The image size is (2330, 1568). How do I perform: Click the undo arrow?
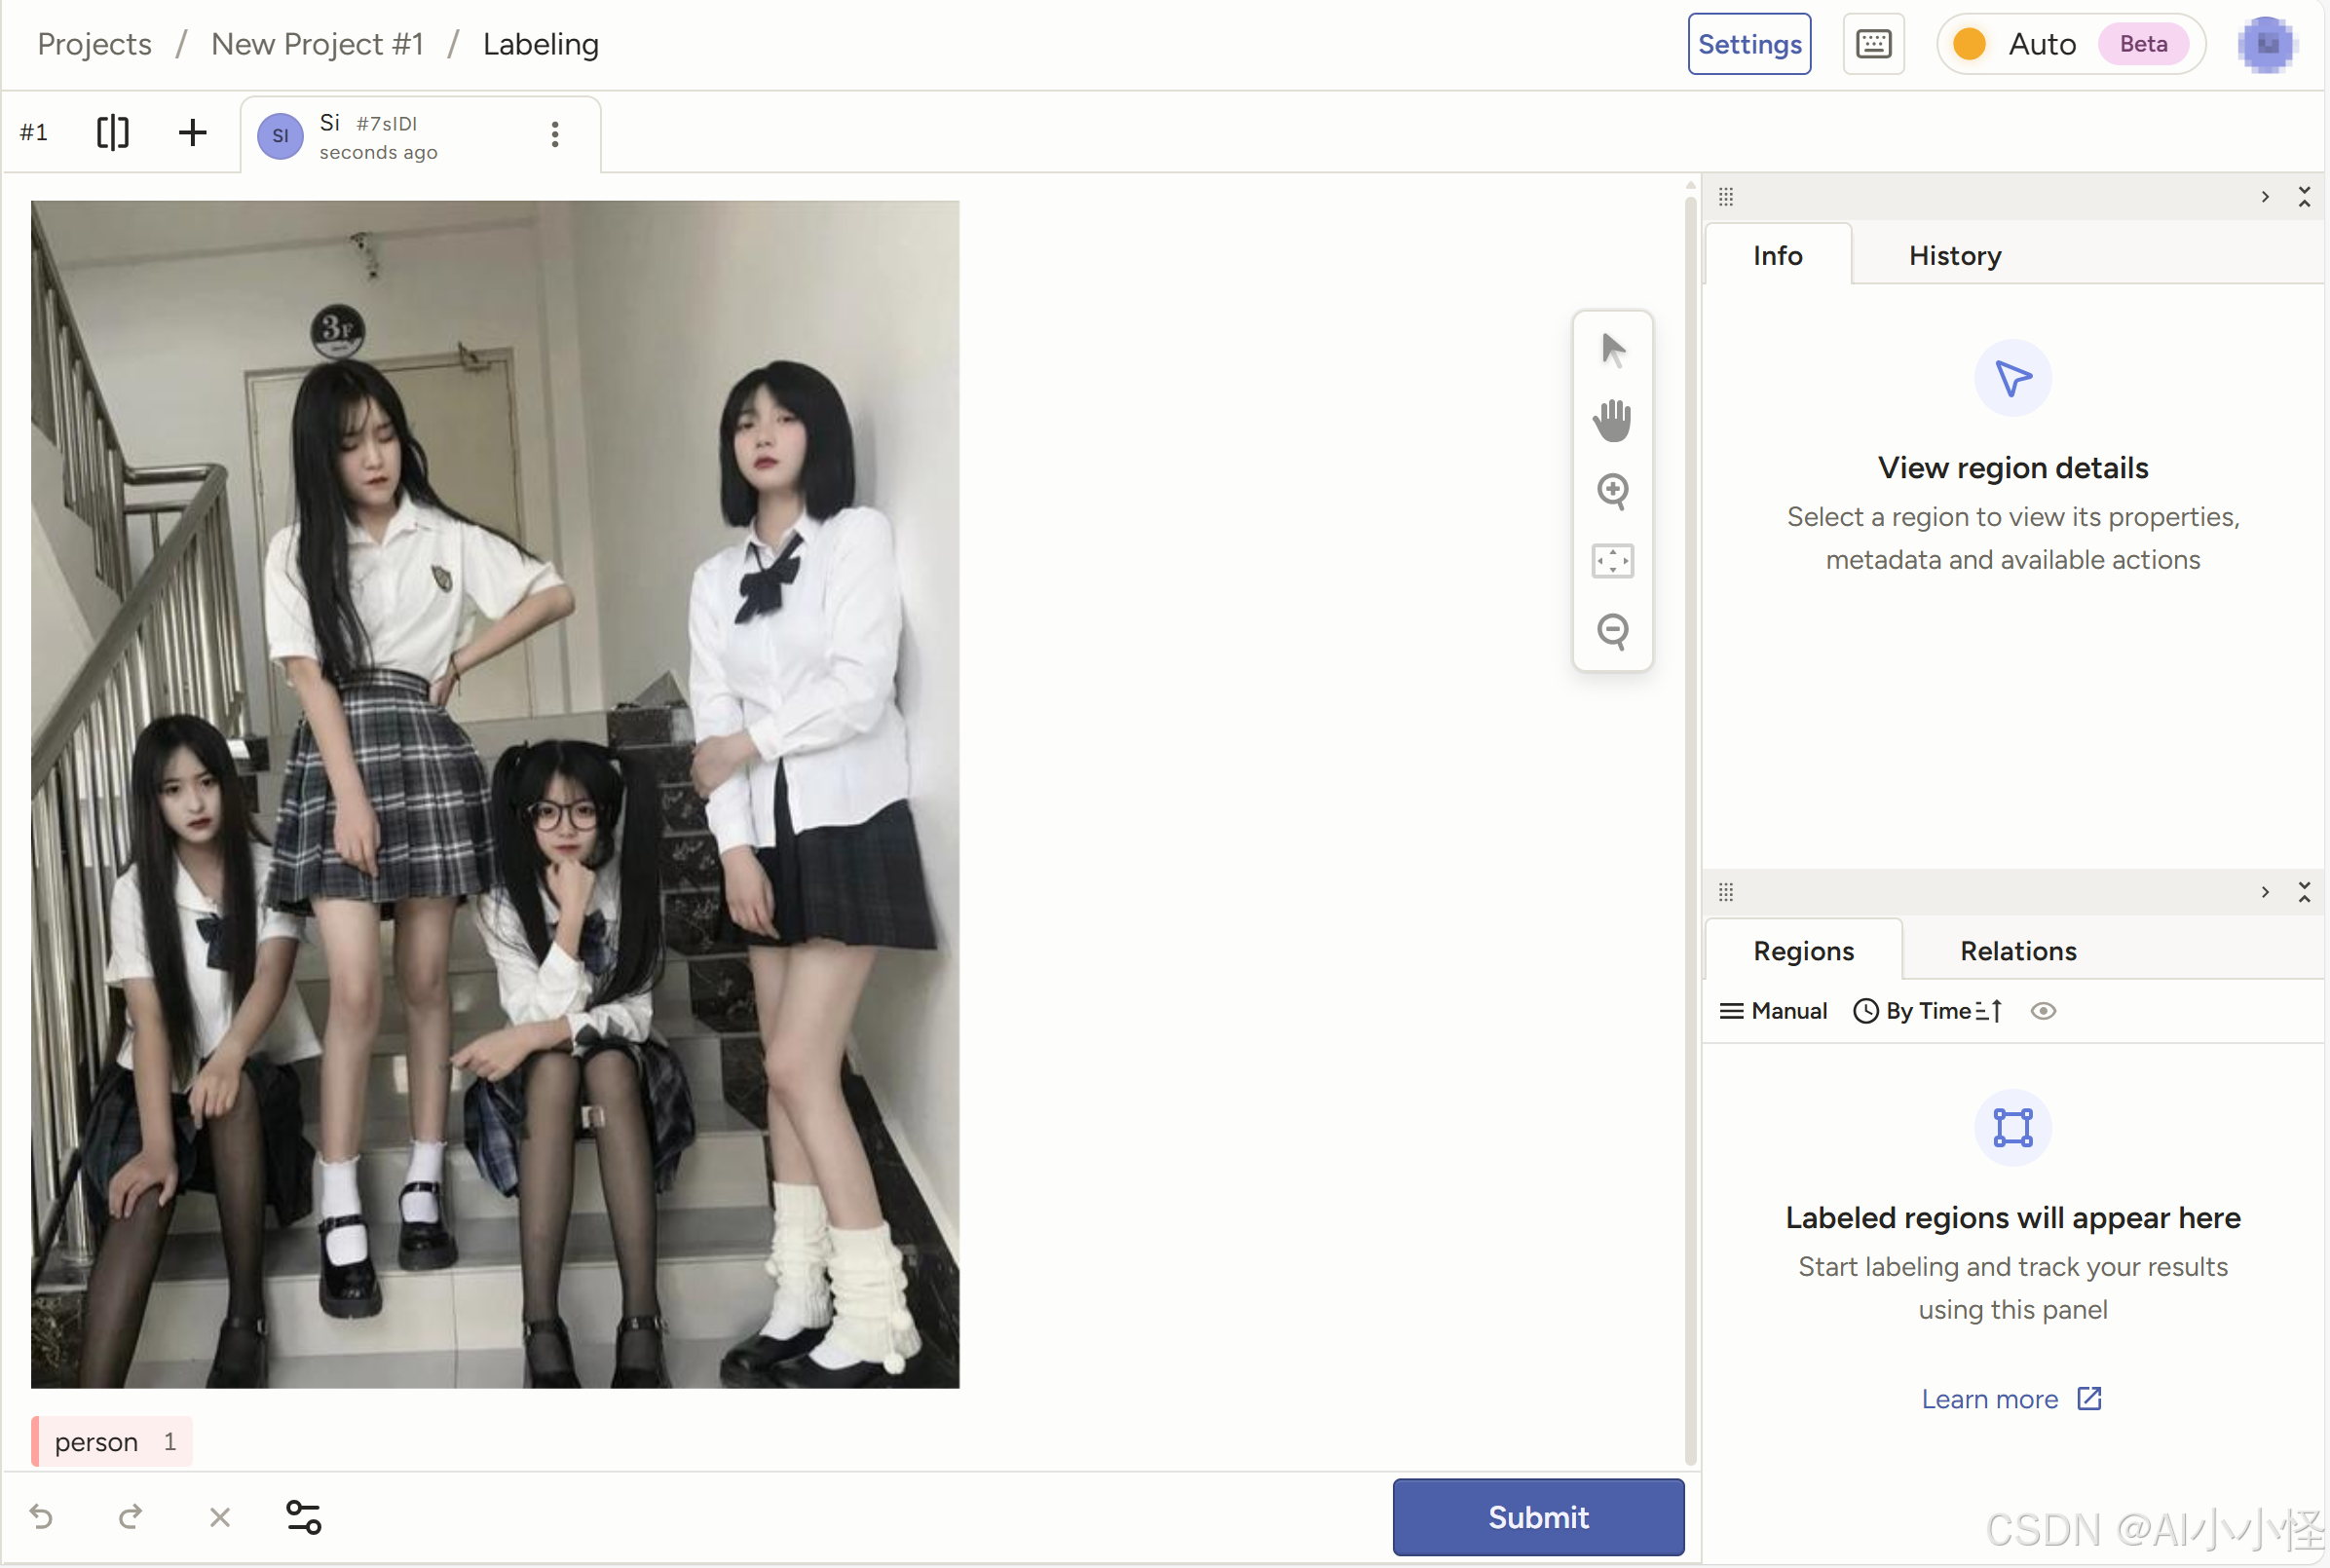point(41,1517)
